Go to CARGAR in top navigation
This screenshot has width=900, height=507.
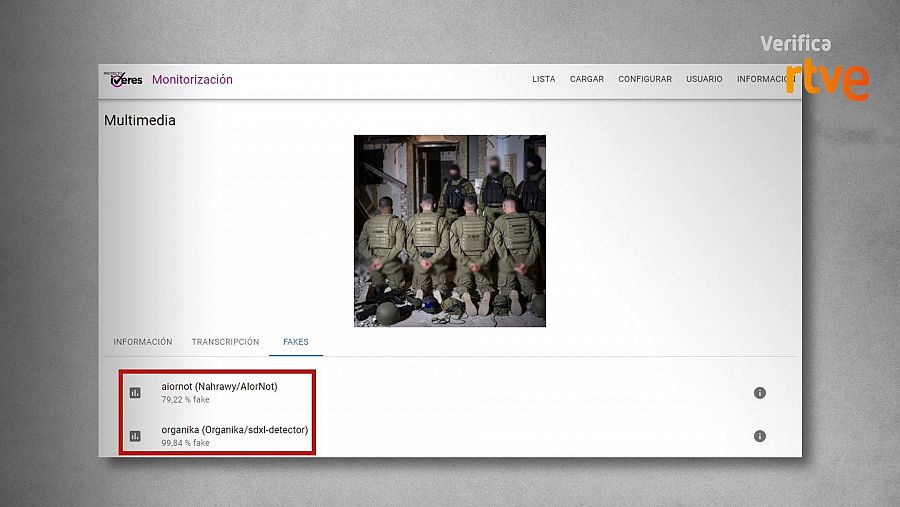[x=587, y=80]
